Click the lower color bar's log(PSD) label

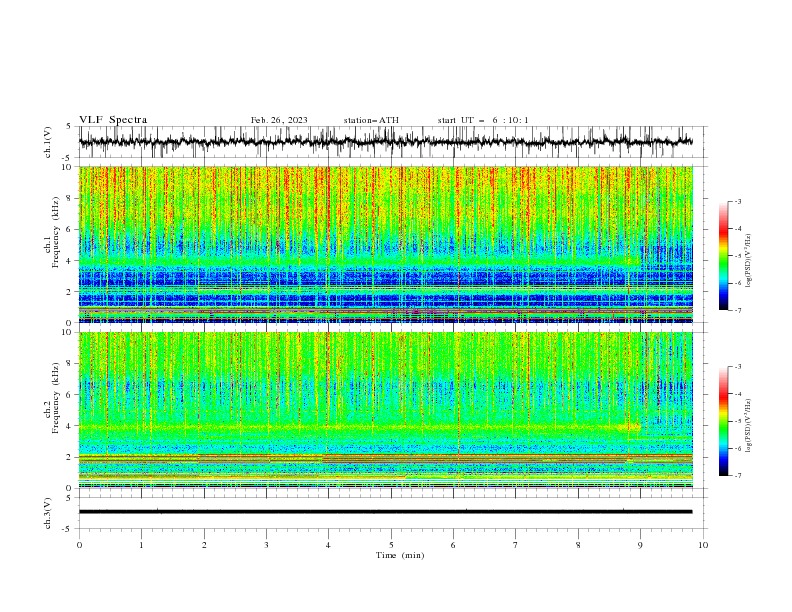(748, 425)
